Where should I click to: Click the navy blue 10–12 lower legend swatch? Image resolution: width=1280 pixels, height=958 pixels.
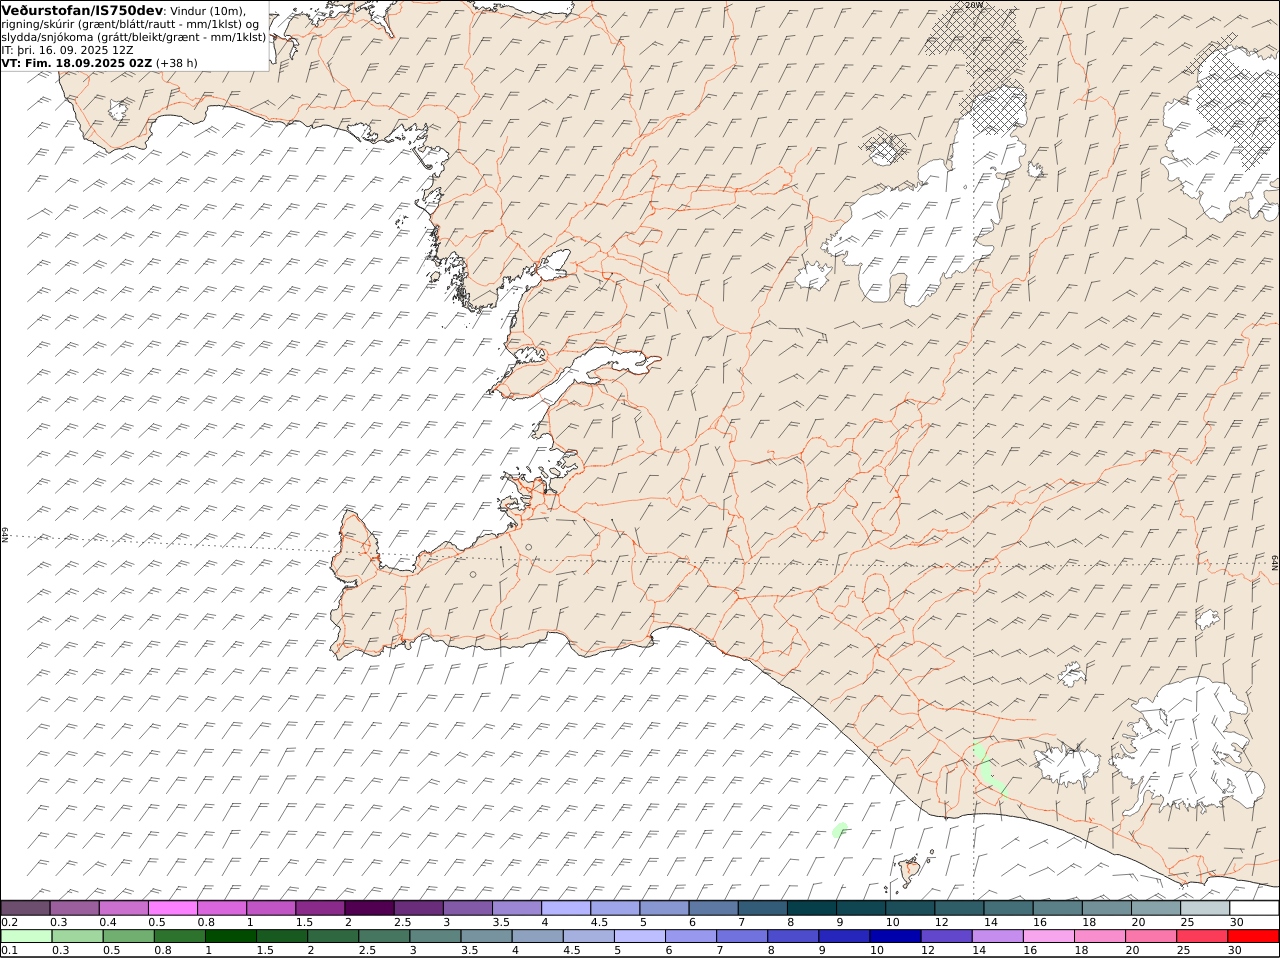tap(895, 936)
